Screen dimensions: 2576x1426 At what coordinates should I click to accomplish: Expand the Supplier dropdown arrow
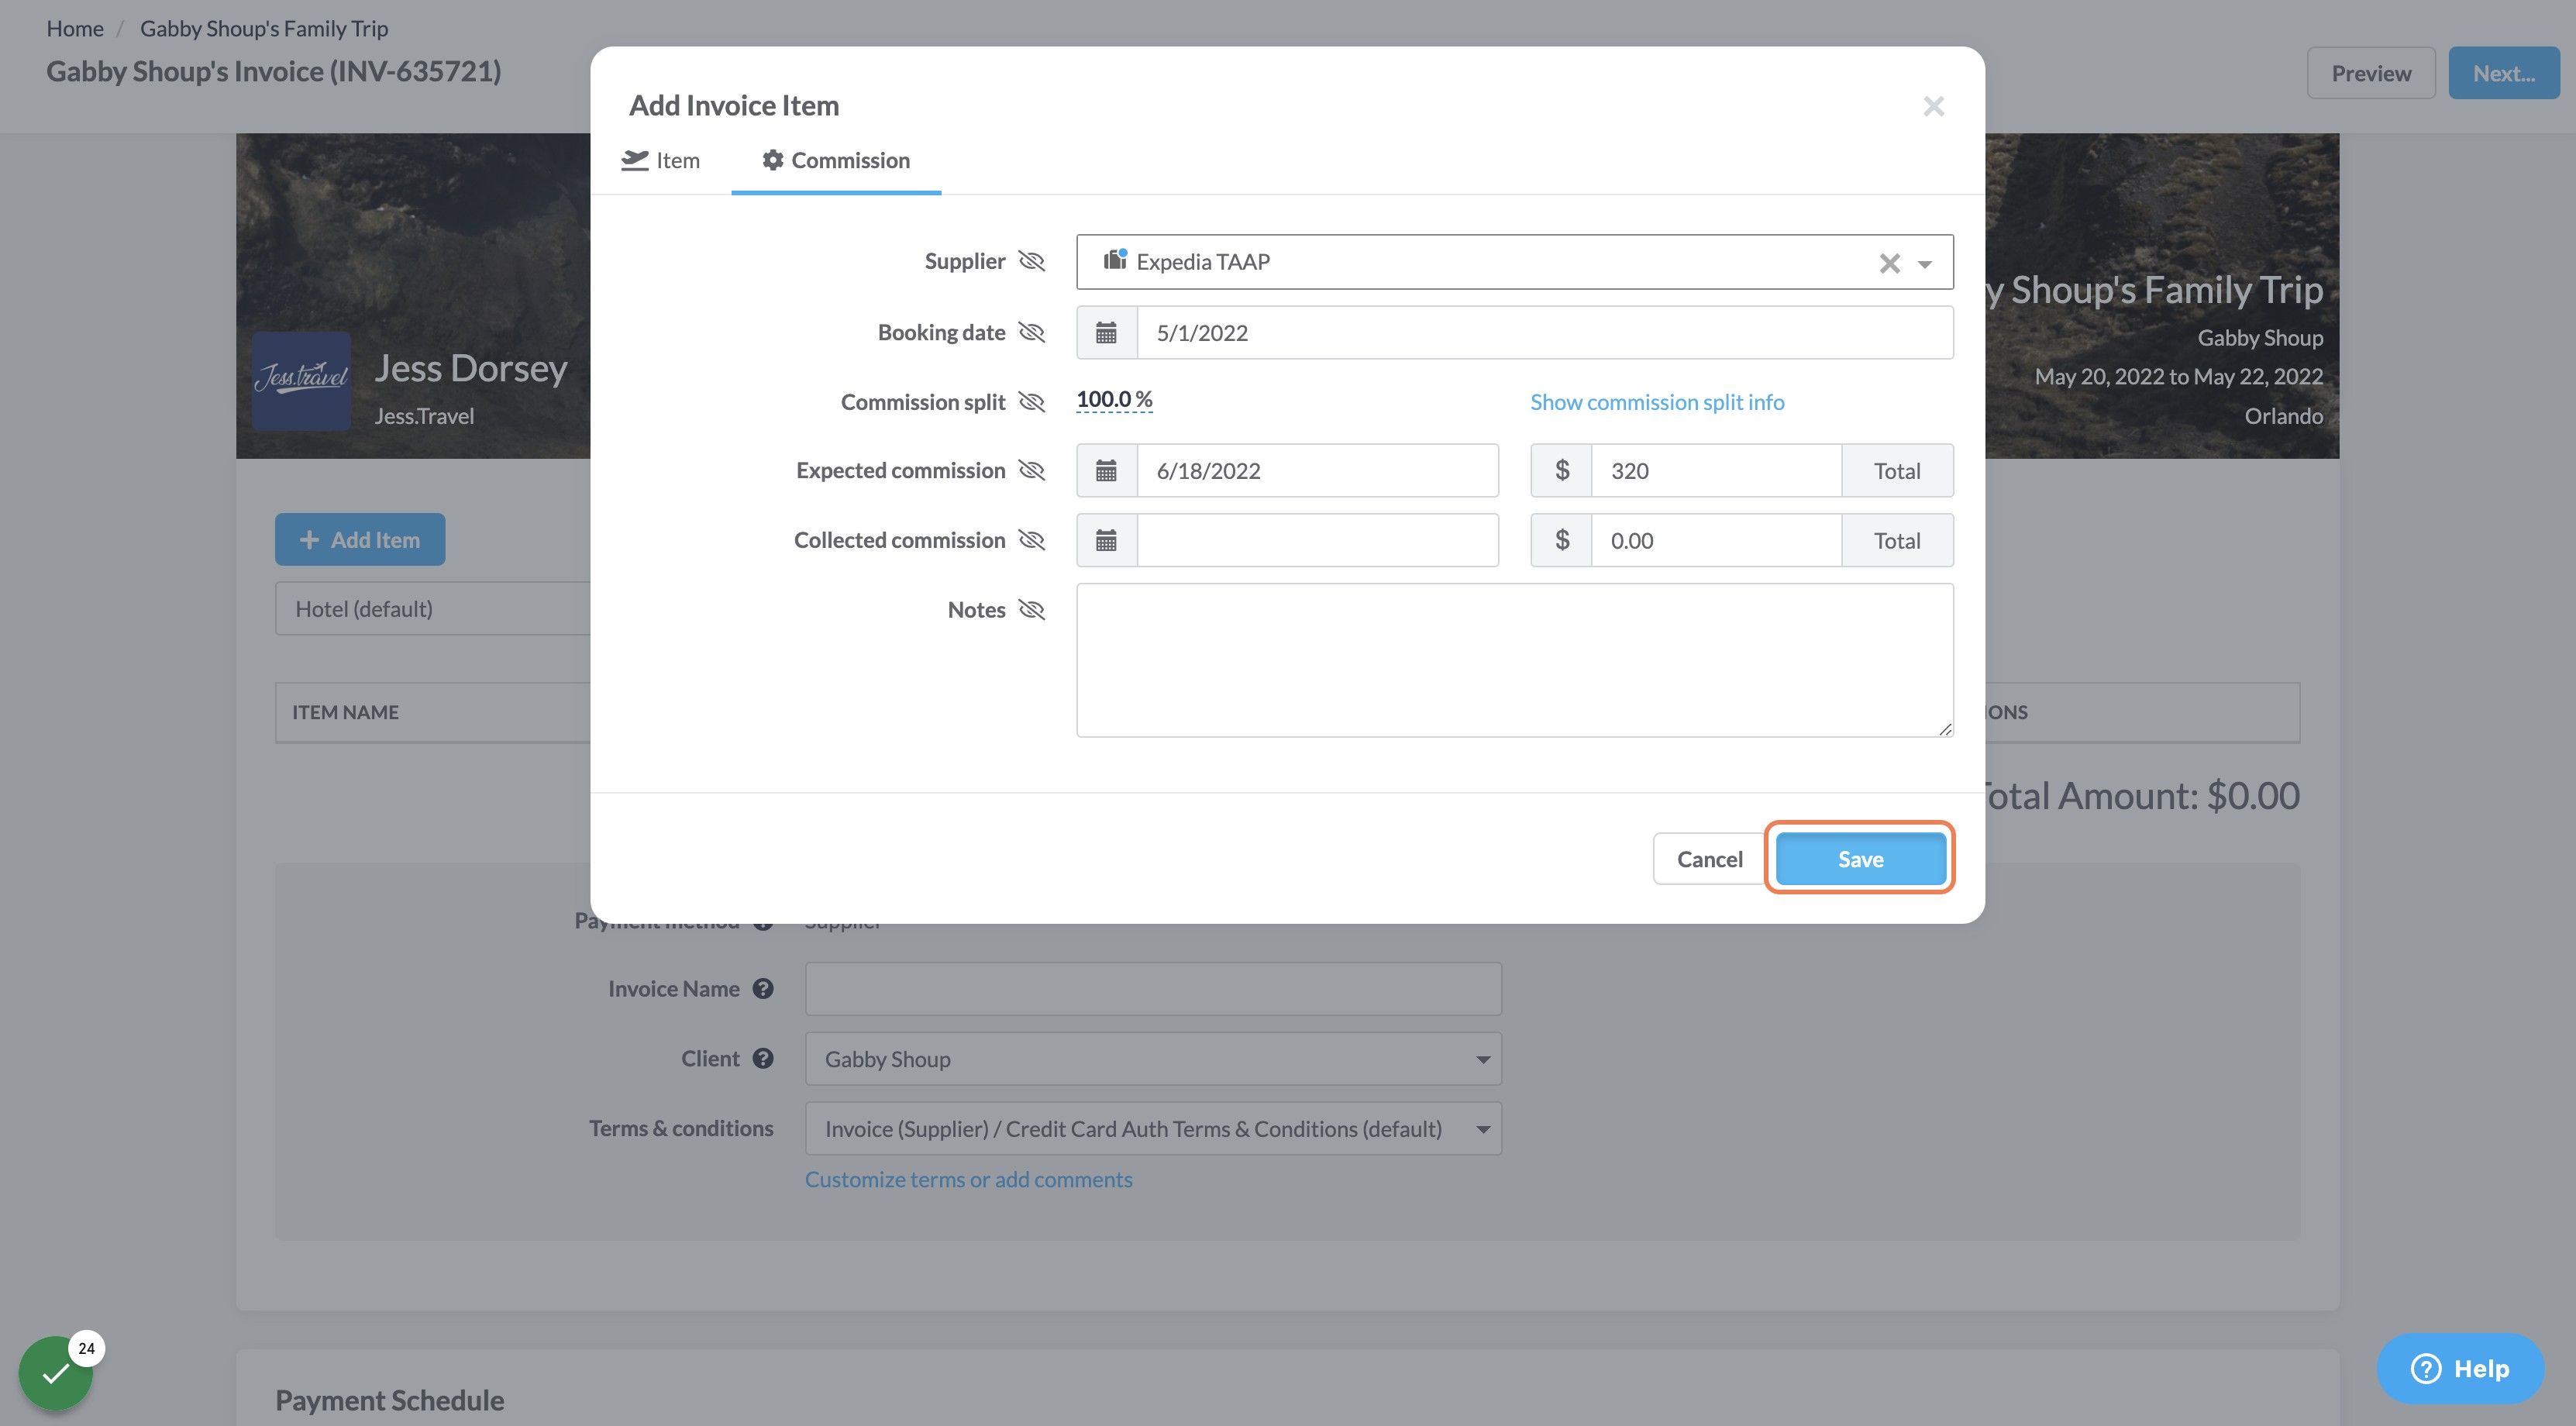coord(1925,264)
